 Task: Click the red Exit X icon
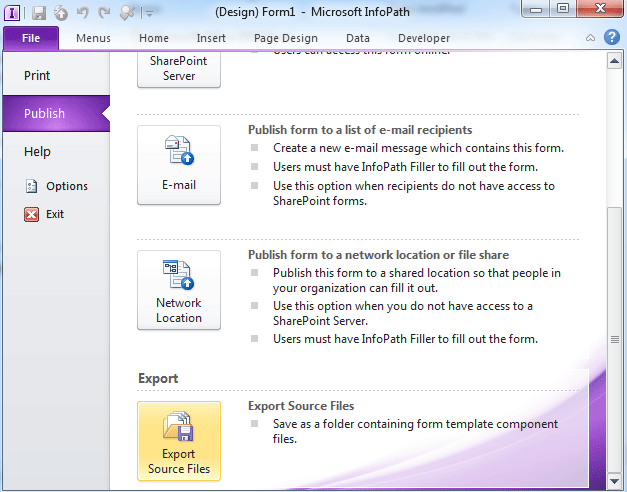pos(32,214)
